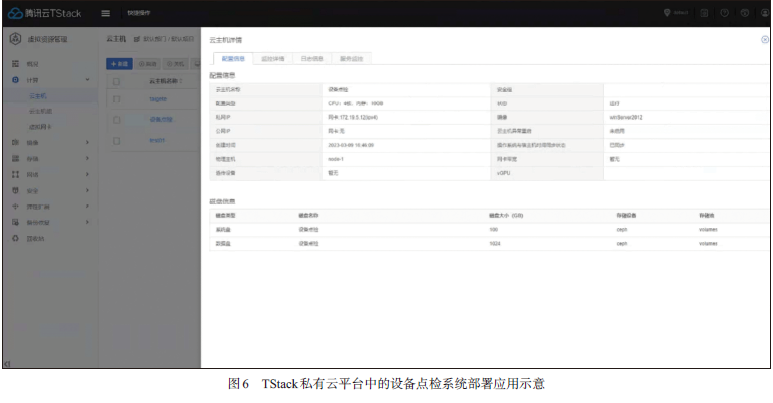Expand the 存储 section chevron

(87, 158)
